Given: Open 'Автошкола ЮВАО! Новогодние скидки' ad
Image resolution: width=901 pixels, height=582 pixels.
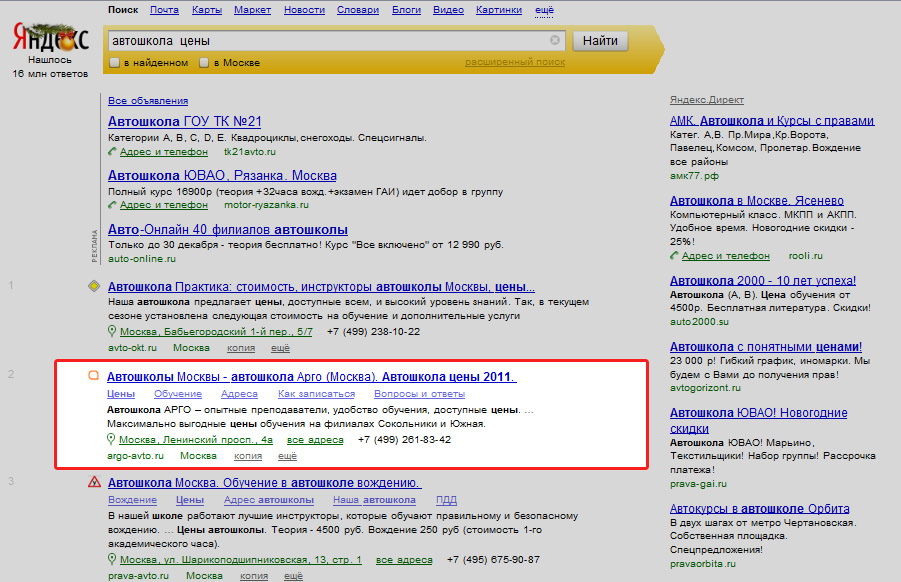Looking at the screenshot, I should point(758,421).
